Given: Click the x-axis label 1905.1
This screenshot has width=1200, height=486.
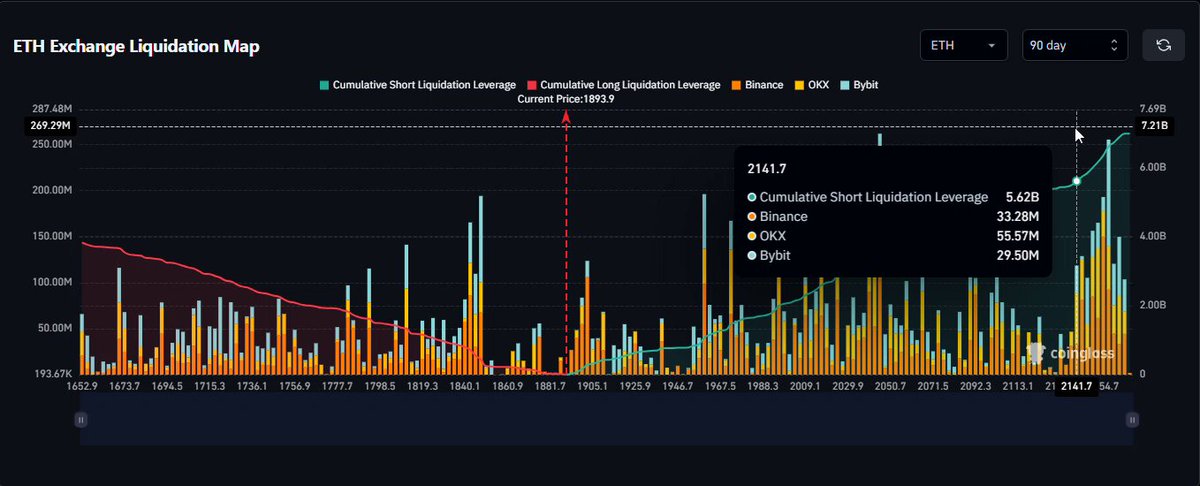Looking at the screenshot, I should pyautogui.click(x=592, y=386).
